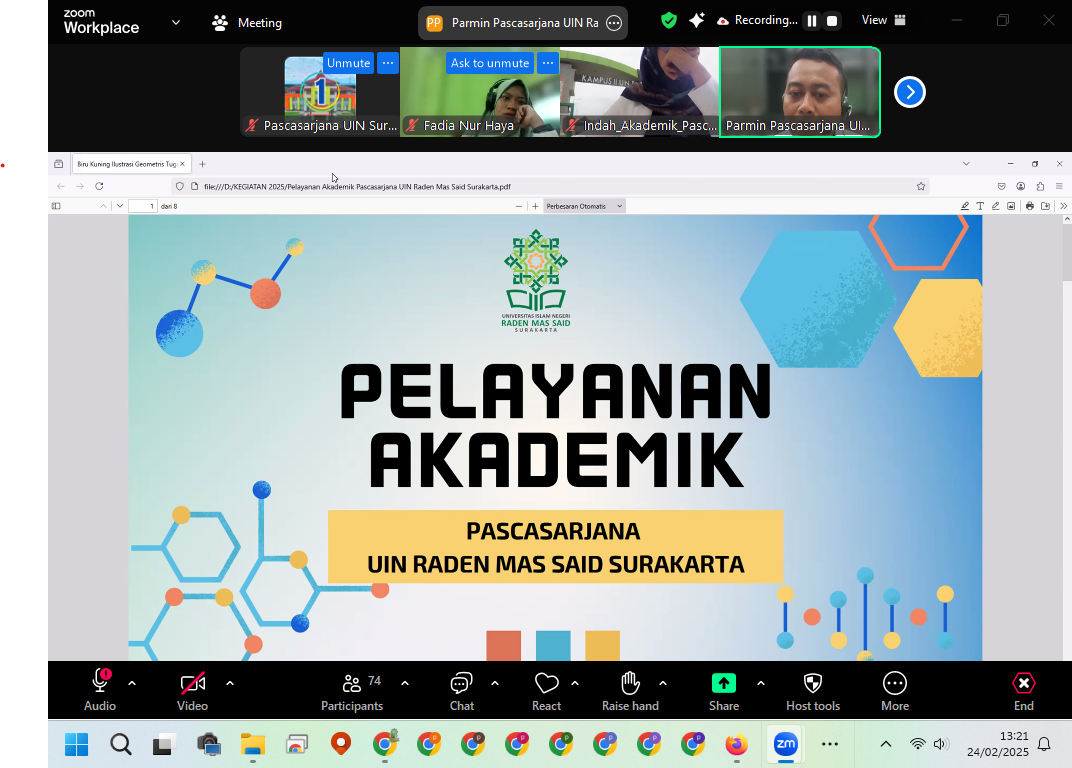This screenshot has height=768, width=1072.
Task: Open the Windows Start menu
Action: click(x=77, y=744)
